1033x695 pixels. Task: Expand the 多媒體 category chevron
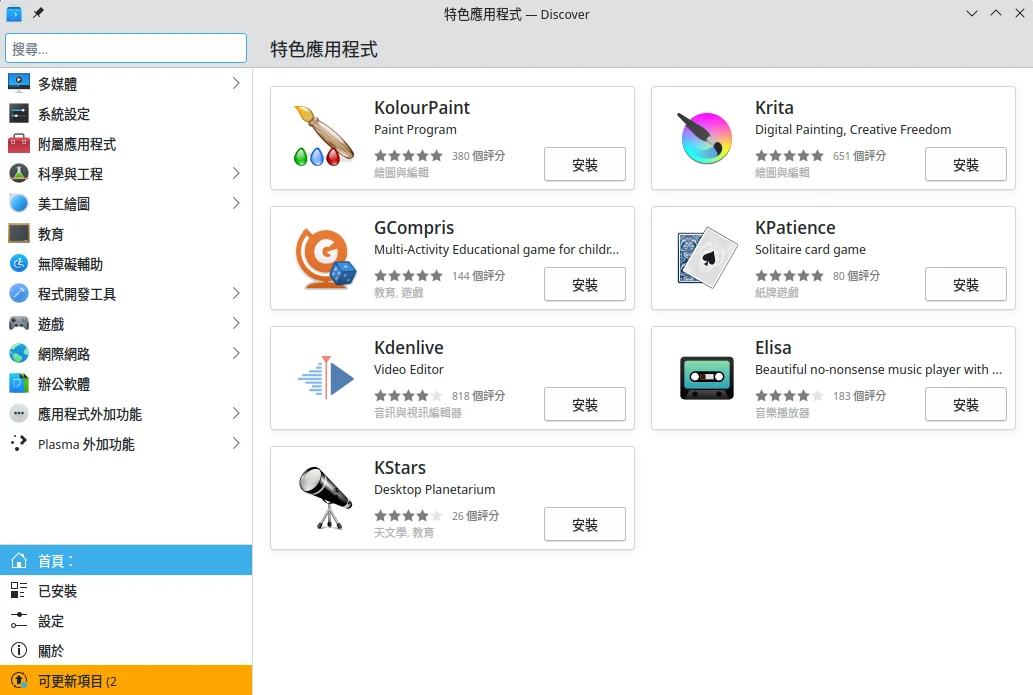[236, 83]
